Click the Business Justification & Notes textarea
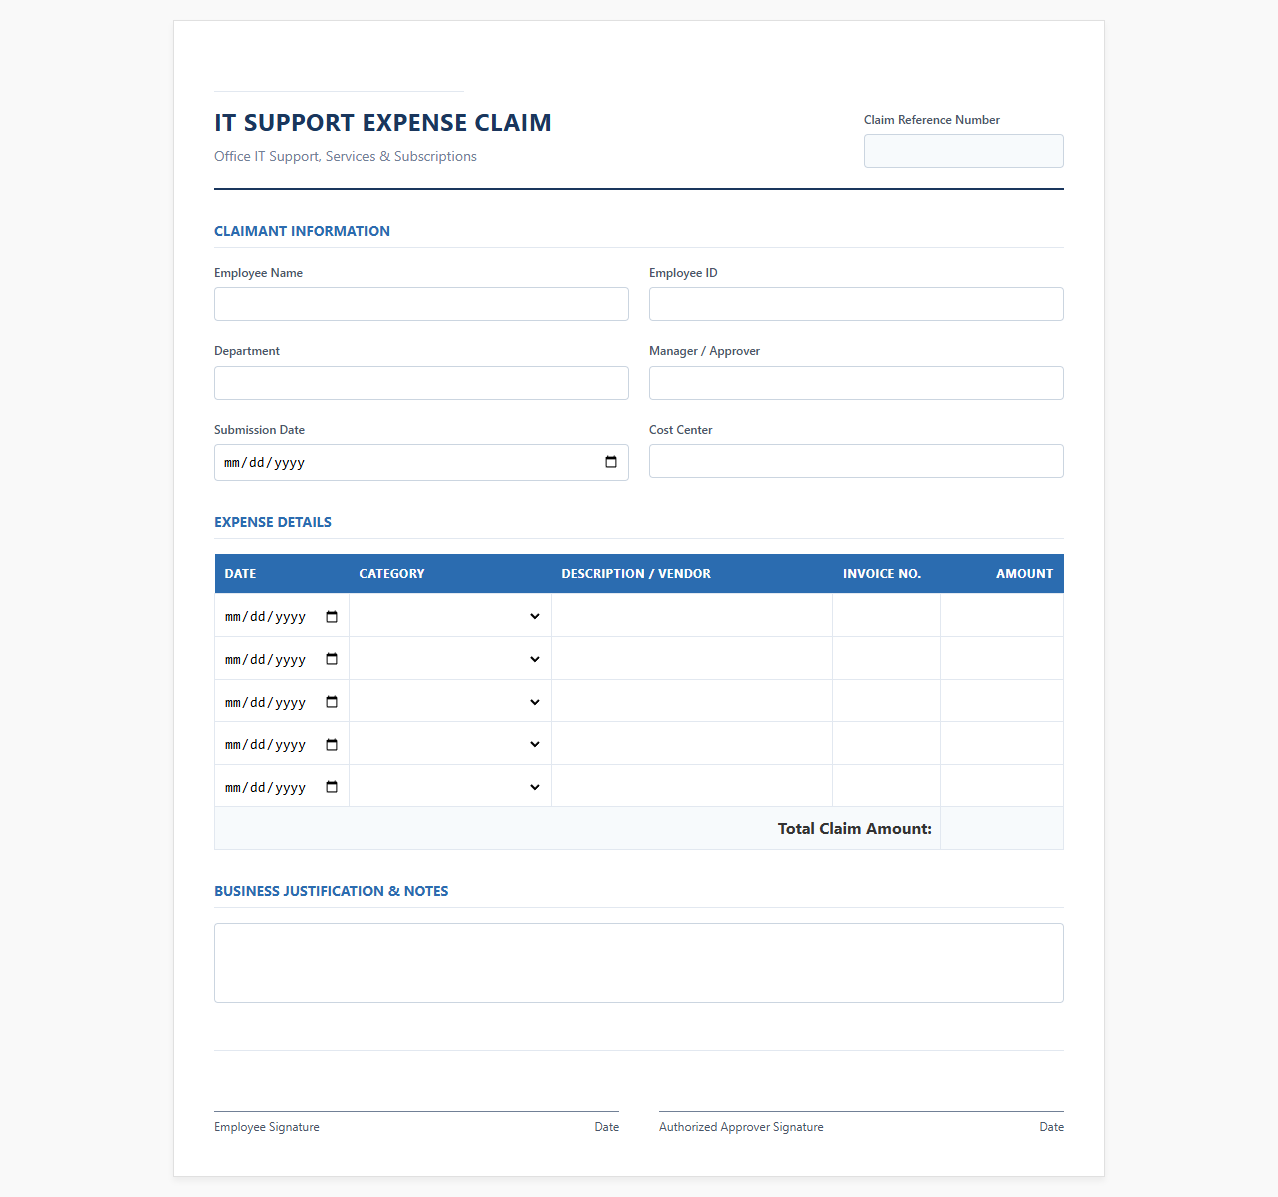 click(x=639, y=963)
